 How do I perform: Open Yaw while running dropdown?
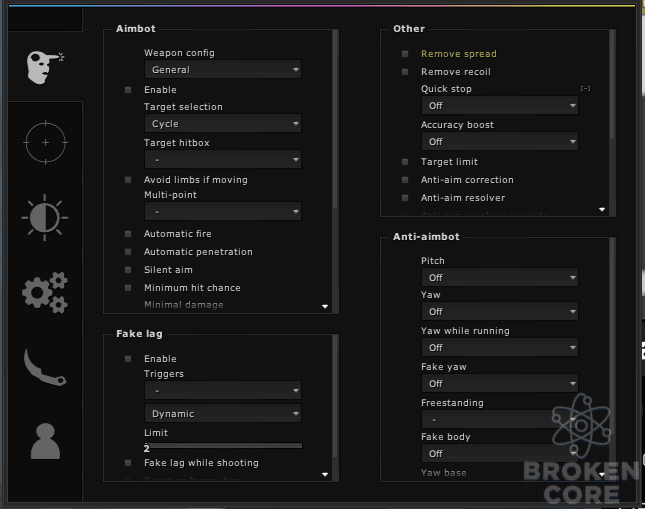point(500,348)
